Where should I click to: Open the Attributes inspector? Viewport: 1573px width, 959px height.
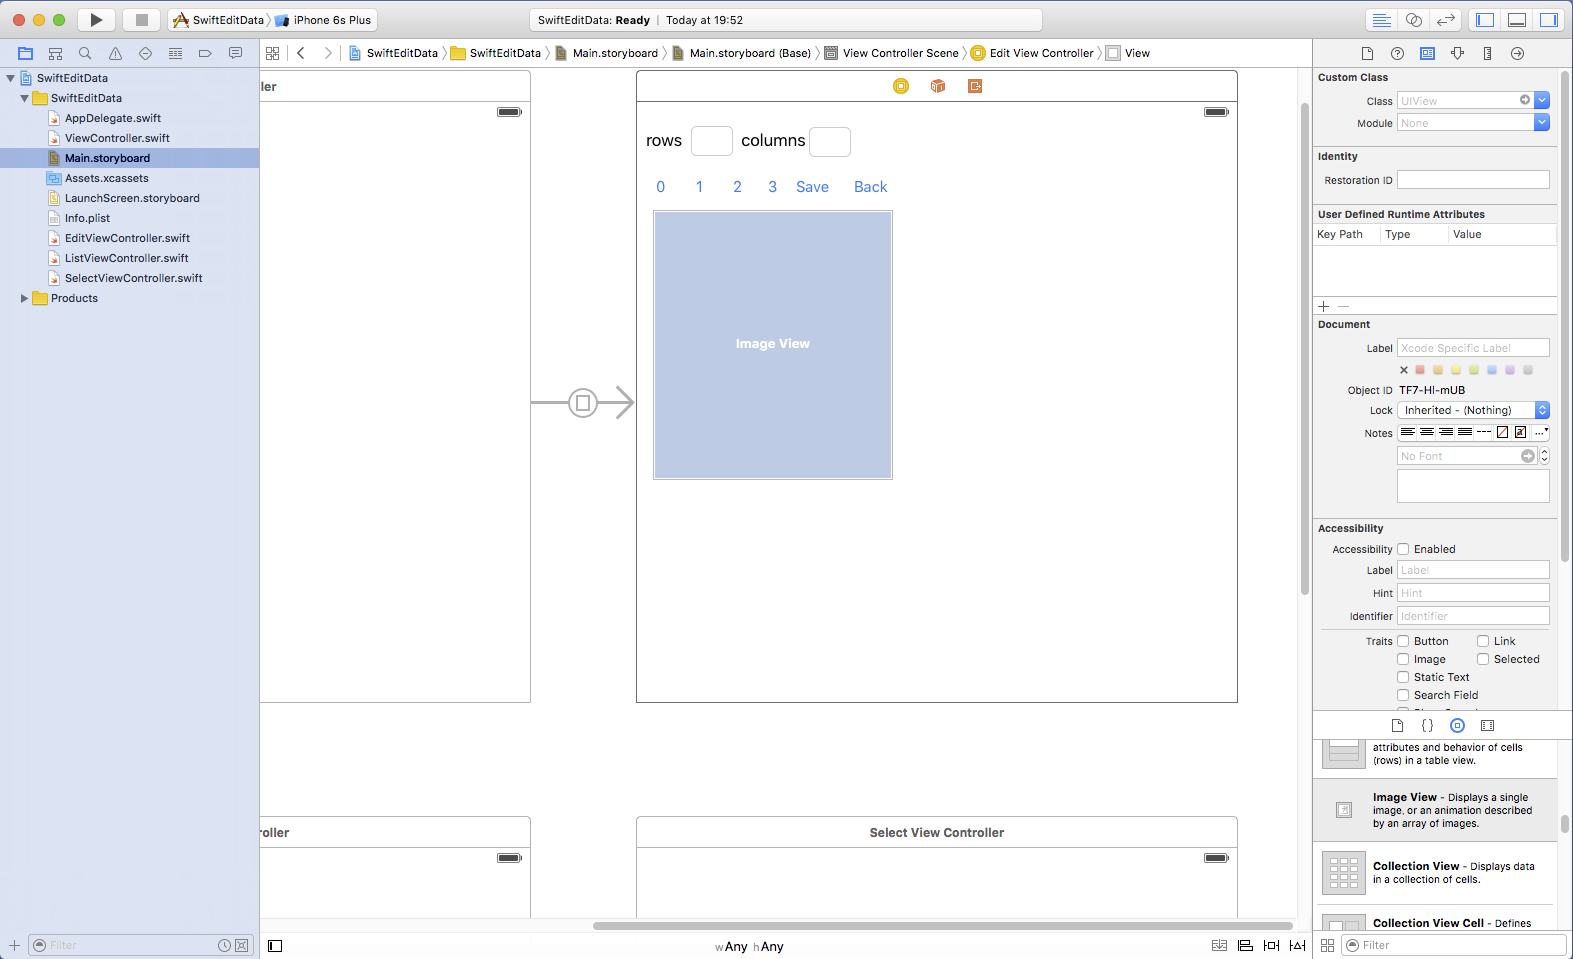(x=1457, y=53)
